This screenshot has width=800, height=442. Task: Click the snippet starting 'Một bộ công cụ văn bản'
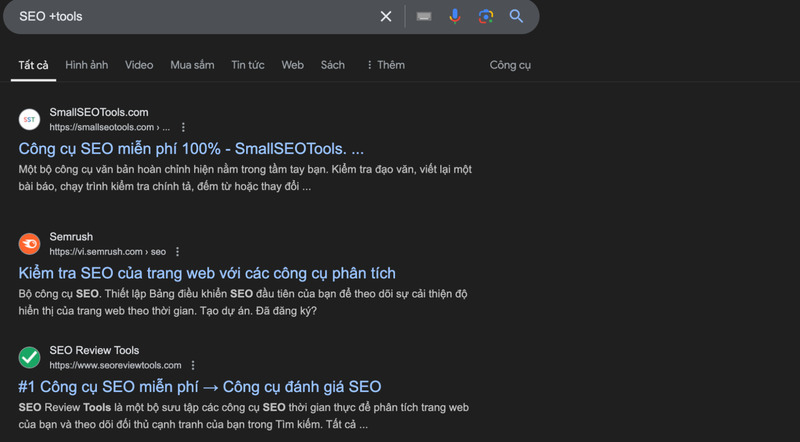click(x=245, y=178)
